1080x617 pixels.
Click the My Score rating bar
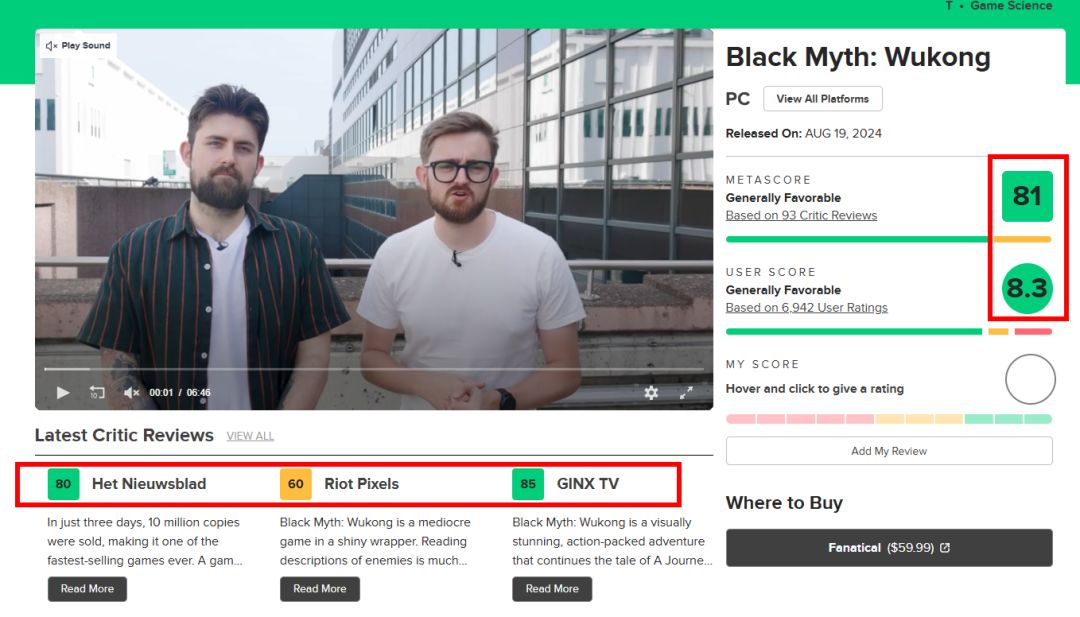pyautogui.click(x=889, y=419)
